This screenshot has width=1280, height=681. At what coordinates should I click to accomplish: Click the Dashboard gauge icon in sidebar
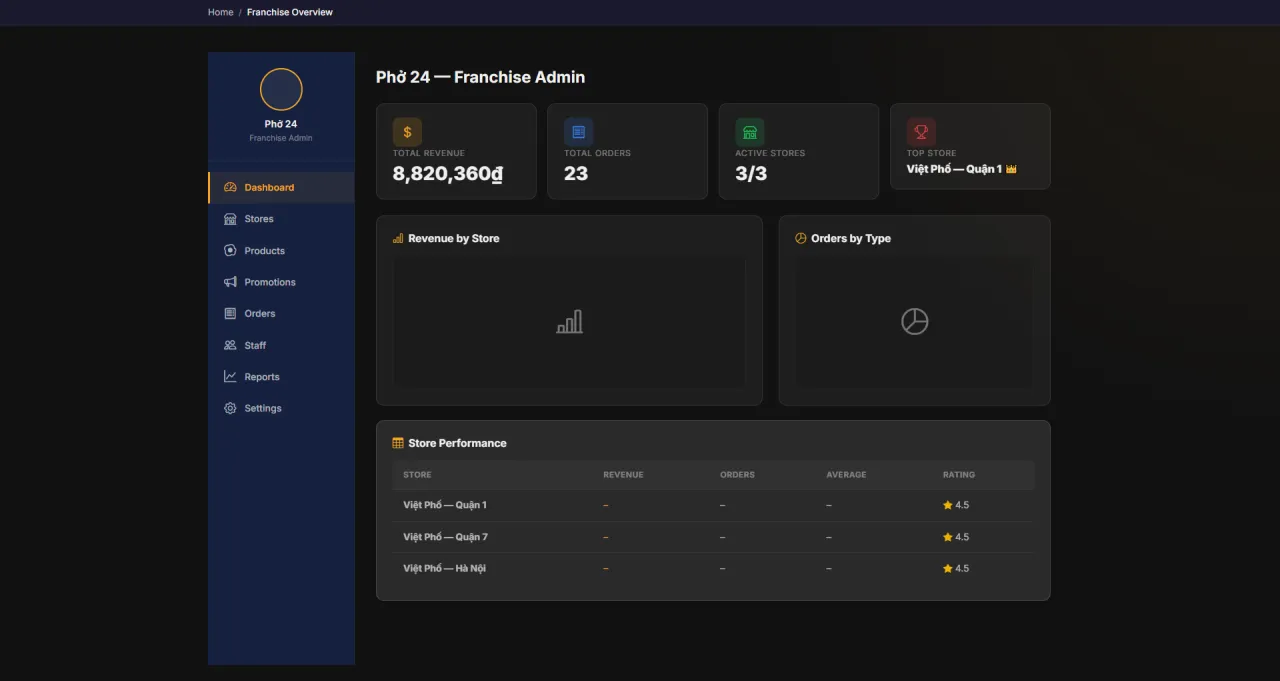230,187
